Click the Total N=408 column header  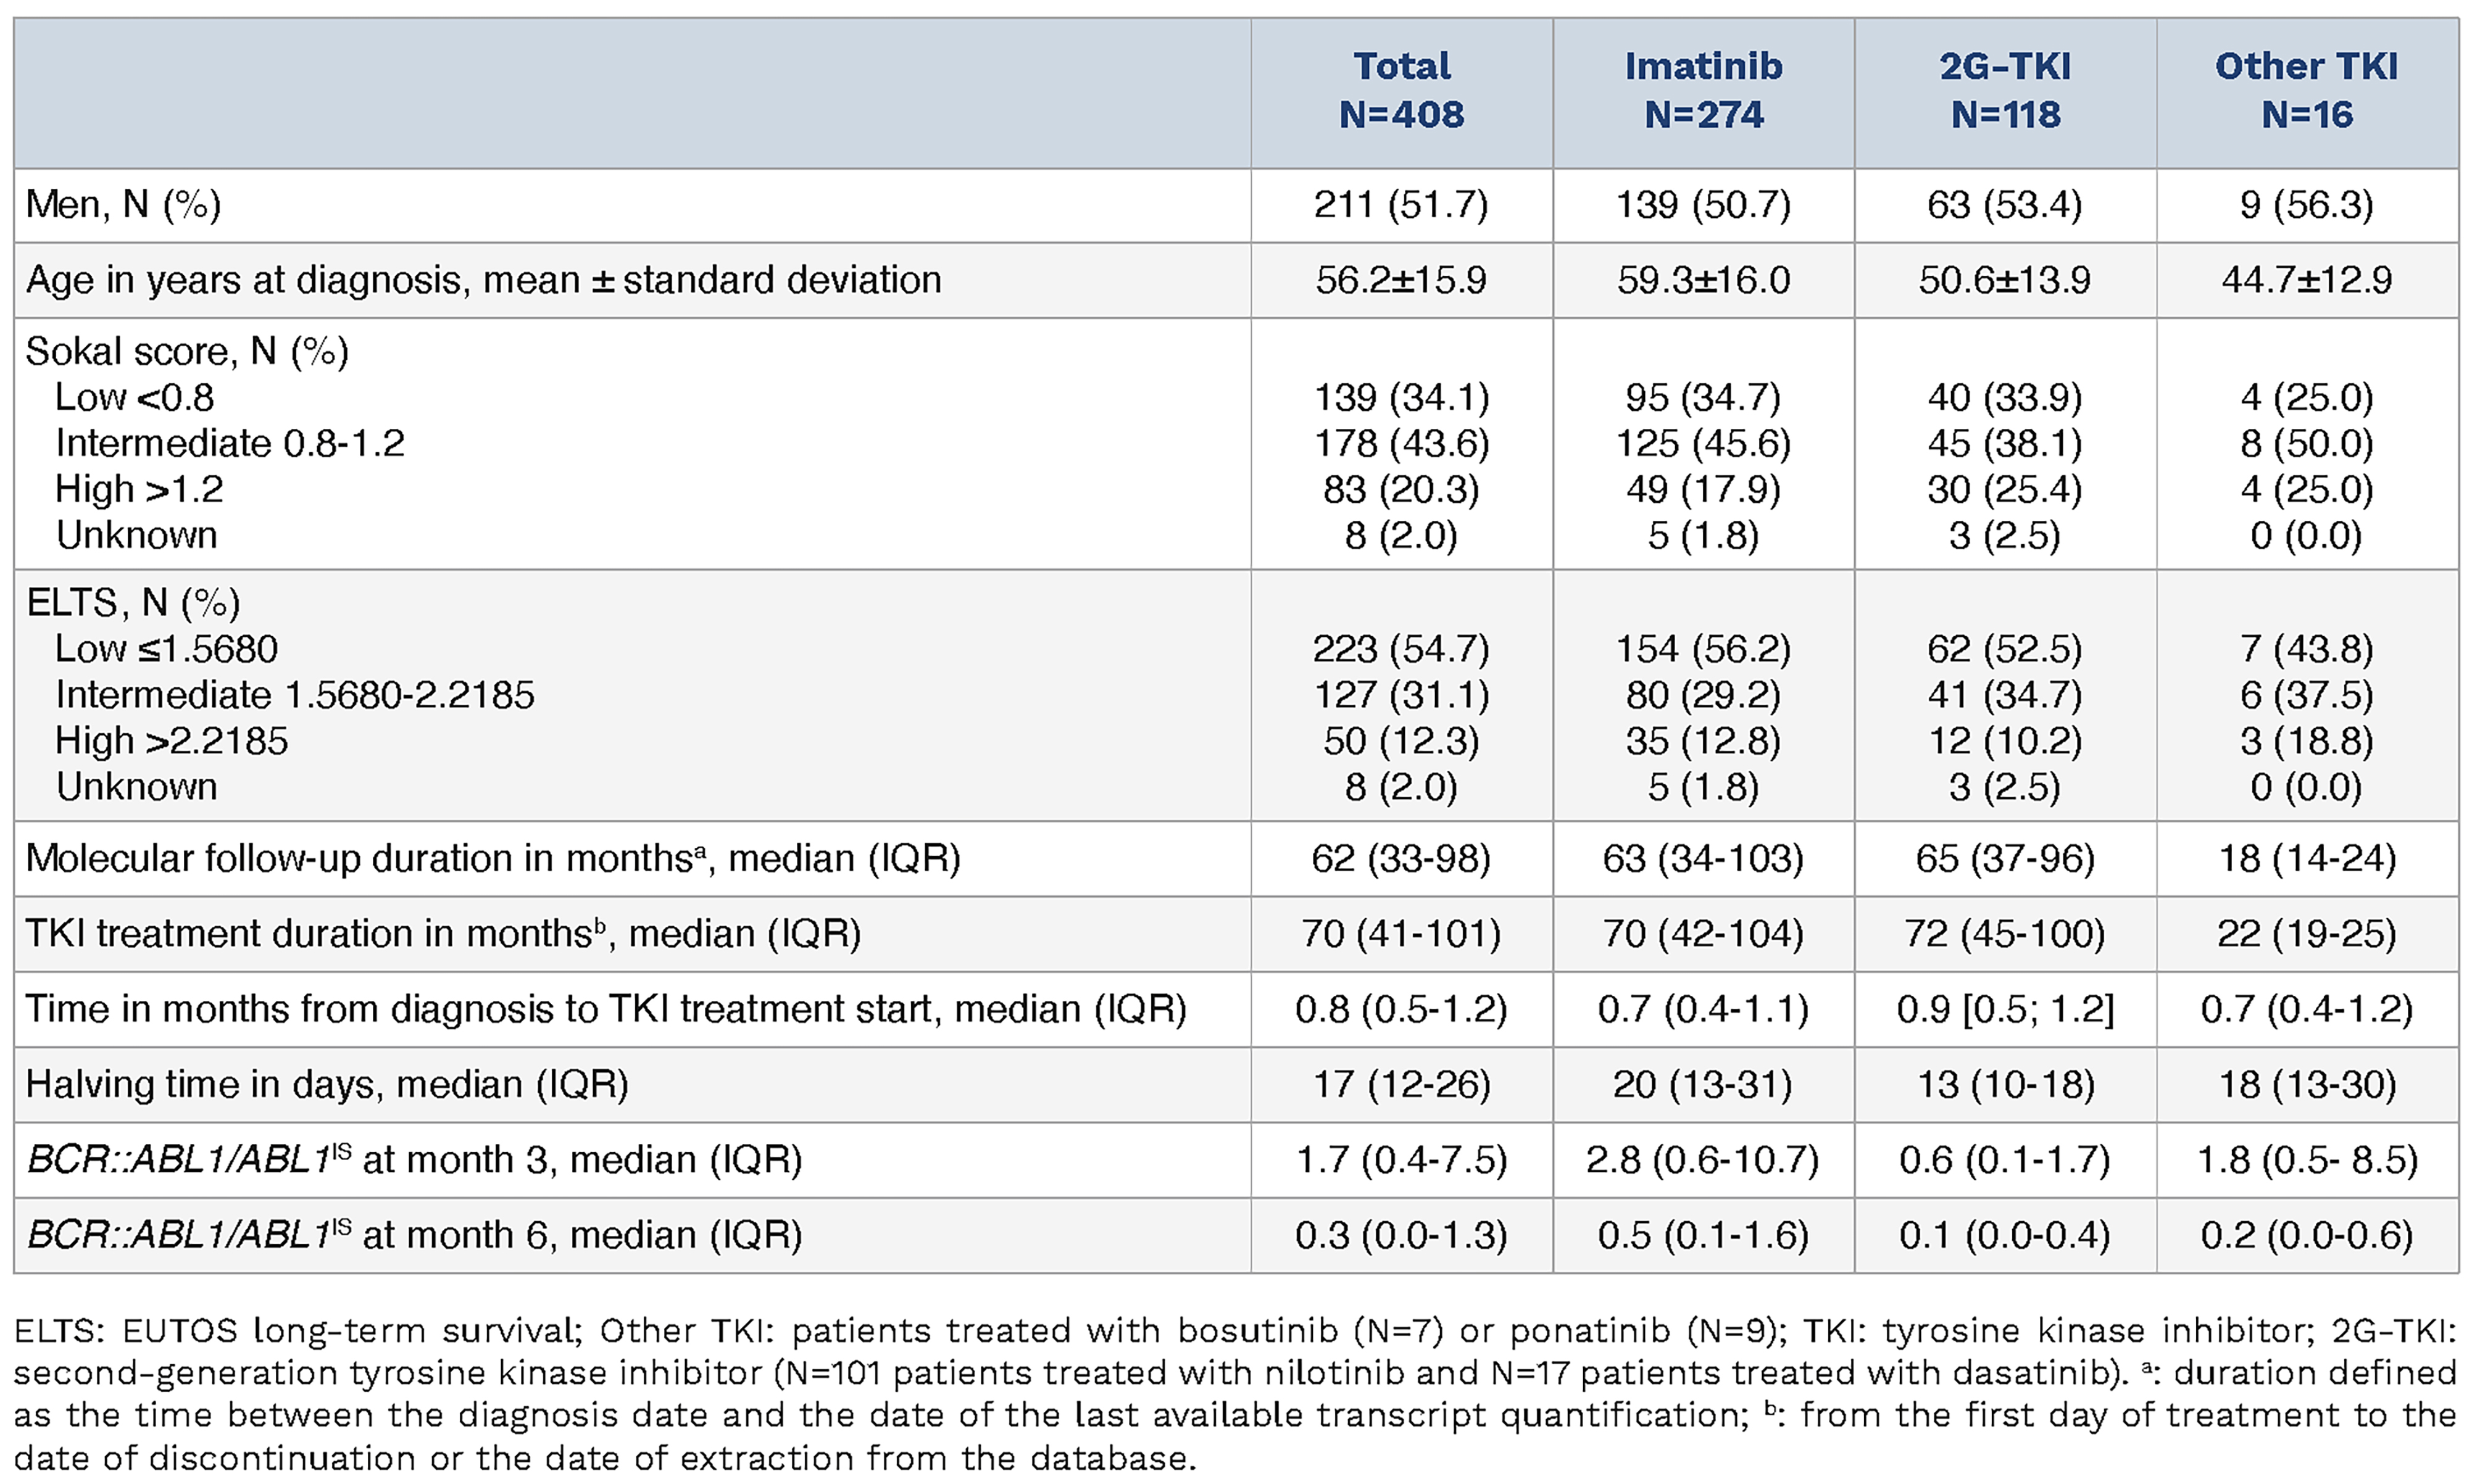tap(1401, 91)
